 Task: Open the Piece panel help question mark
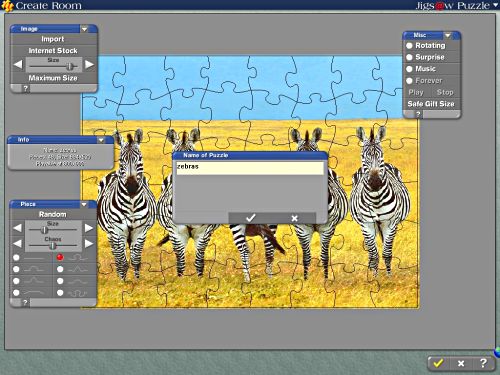(25, 303)
